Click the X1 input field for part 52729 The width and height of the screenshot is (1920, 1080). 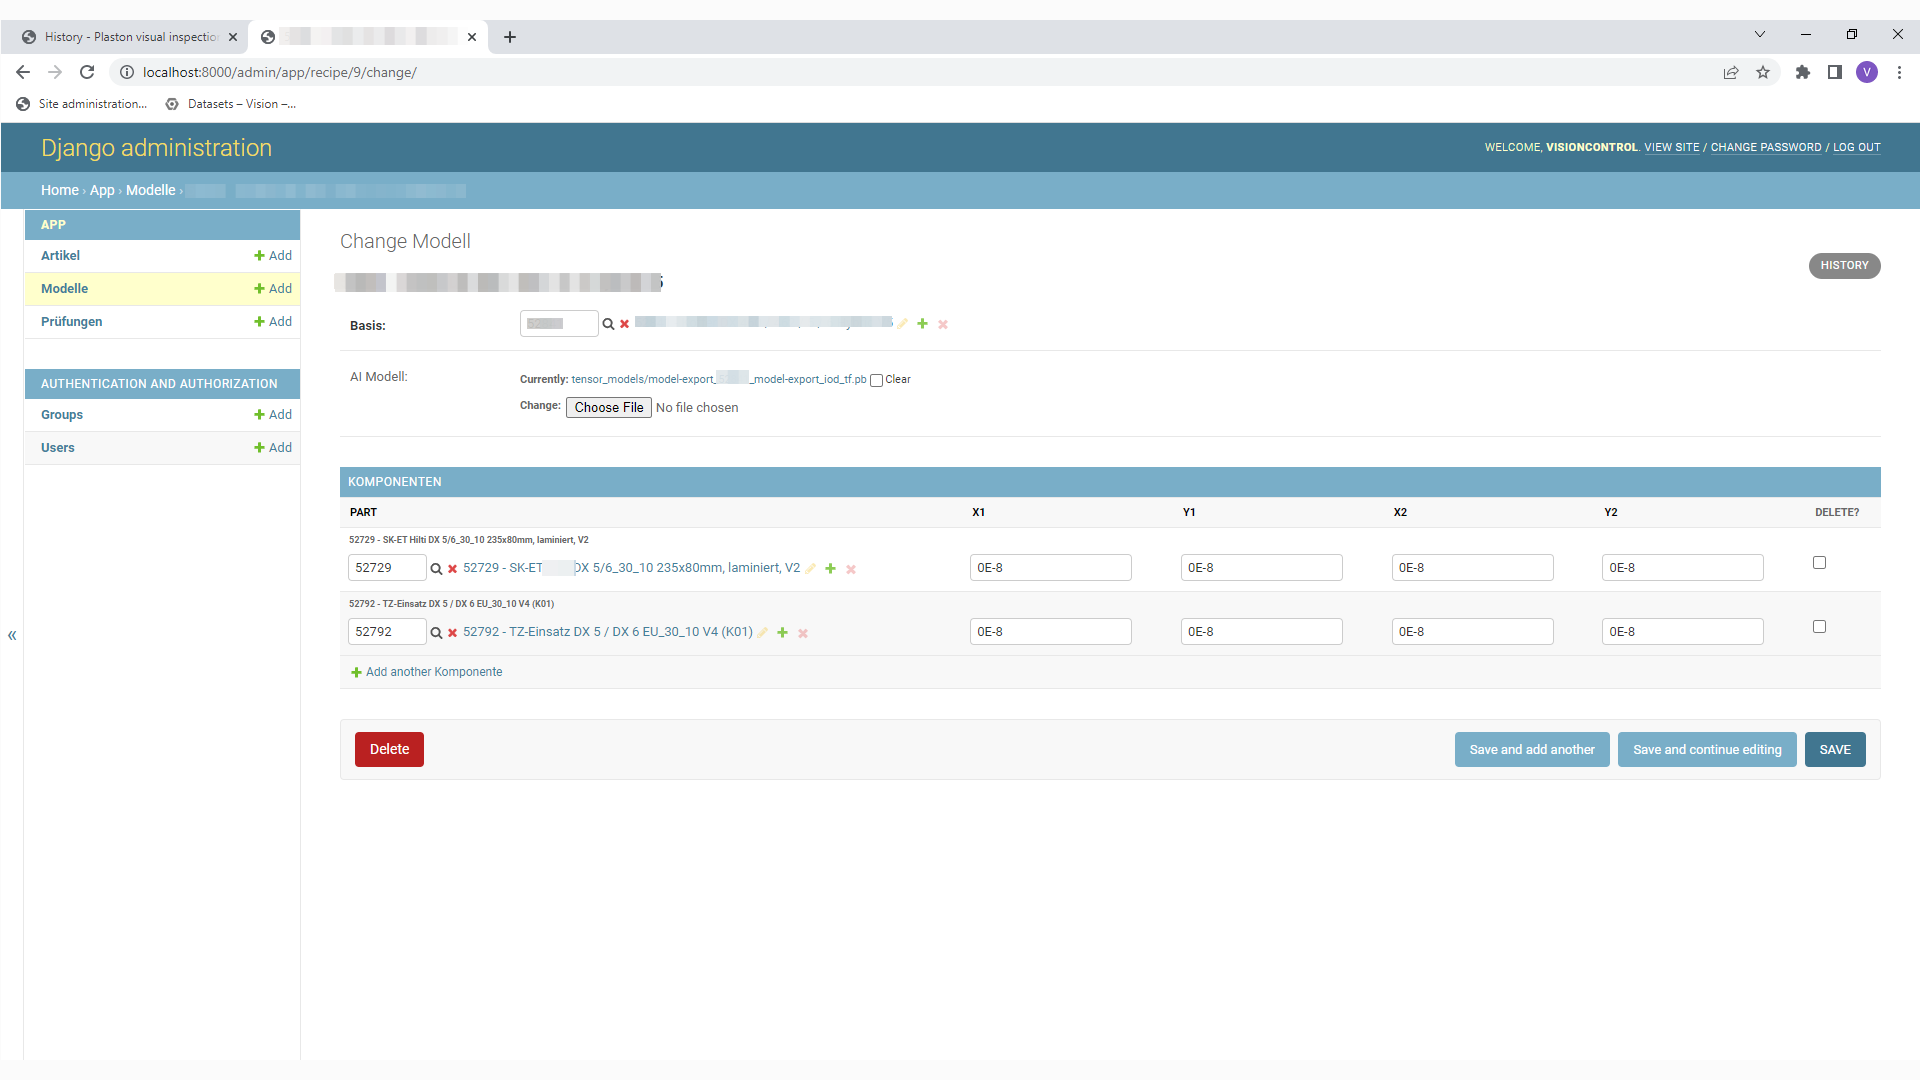coord(1050,568)
